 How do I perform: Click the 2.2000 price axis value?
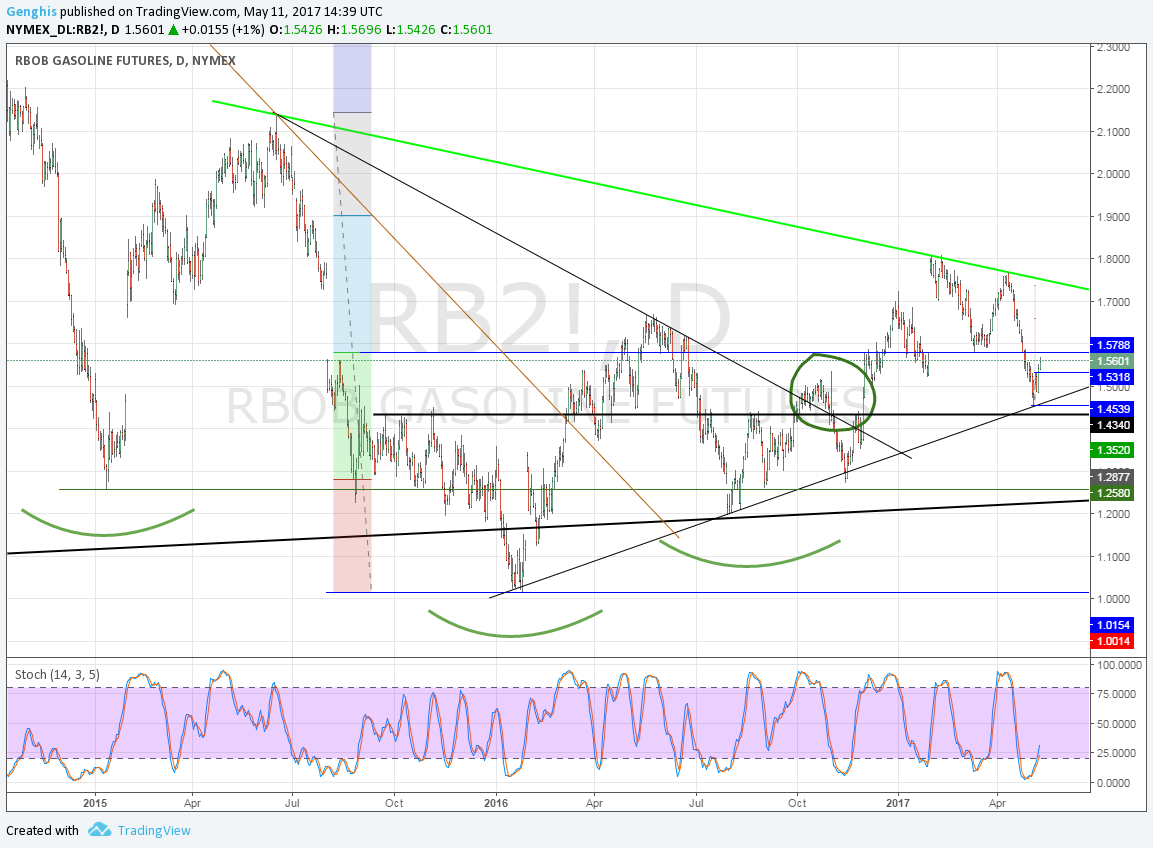coord(1113,89)
